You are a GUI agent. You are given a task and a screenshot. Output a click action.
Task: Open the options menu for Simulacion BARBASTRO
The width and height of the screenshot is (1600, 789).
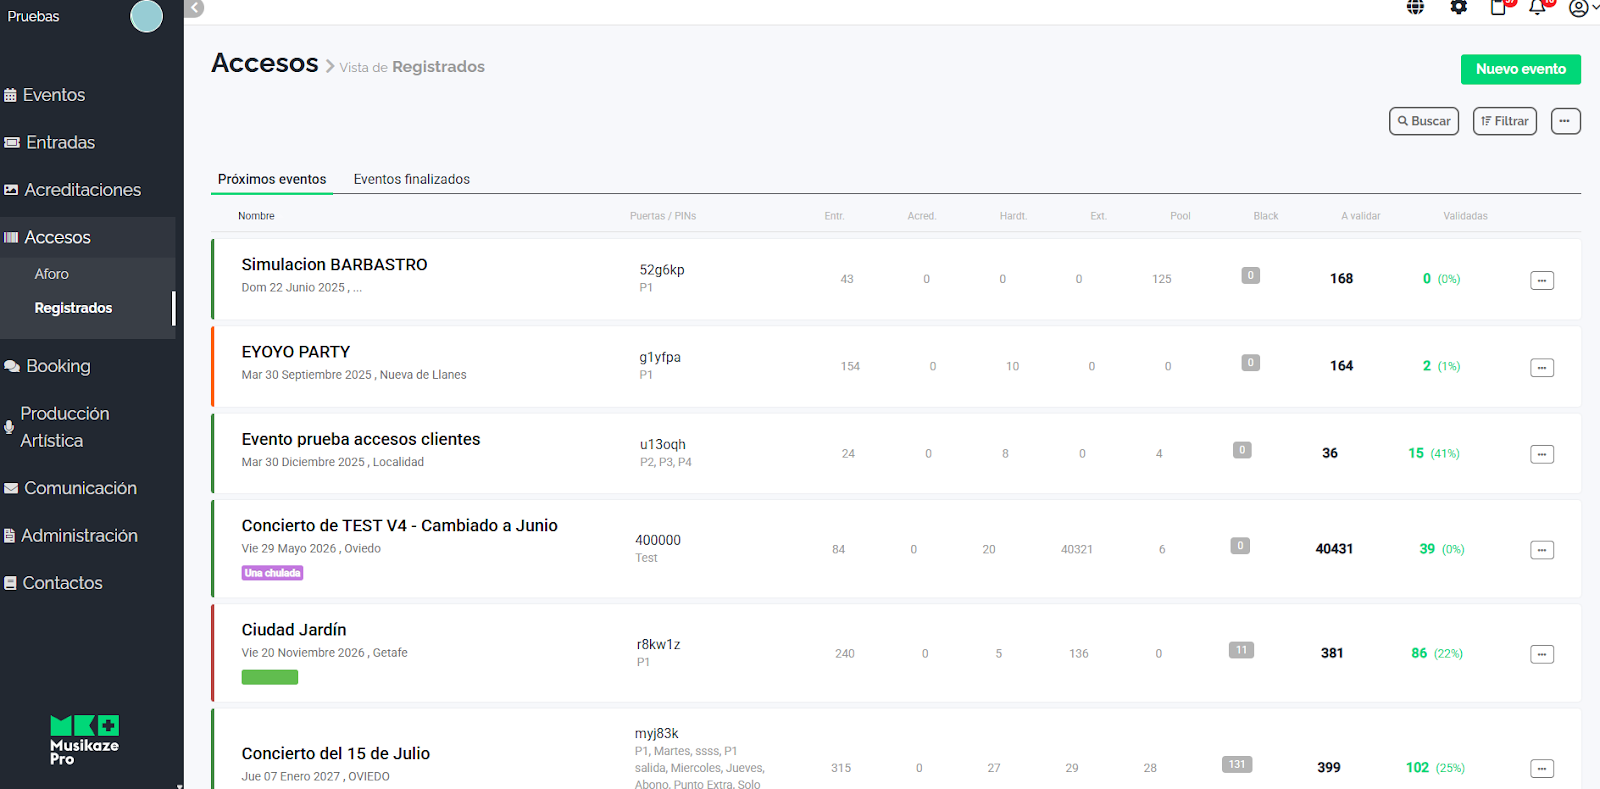coord(1541,281)
